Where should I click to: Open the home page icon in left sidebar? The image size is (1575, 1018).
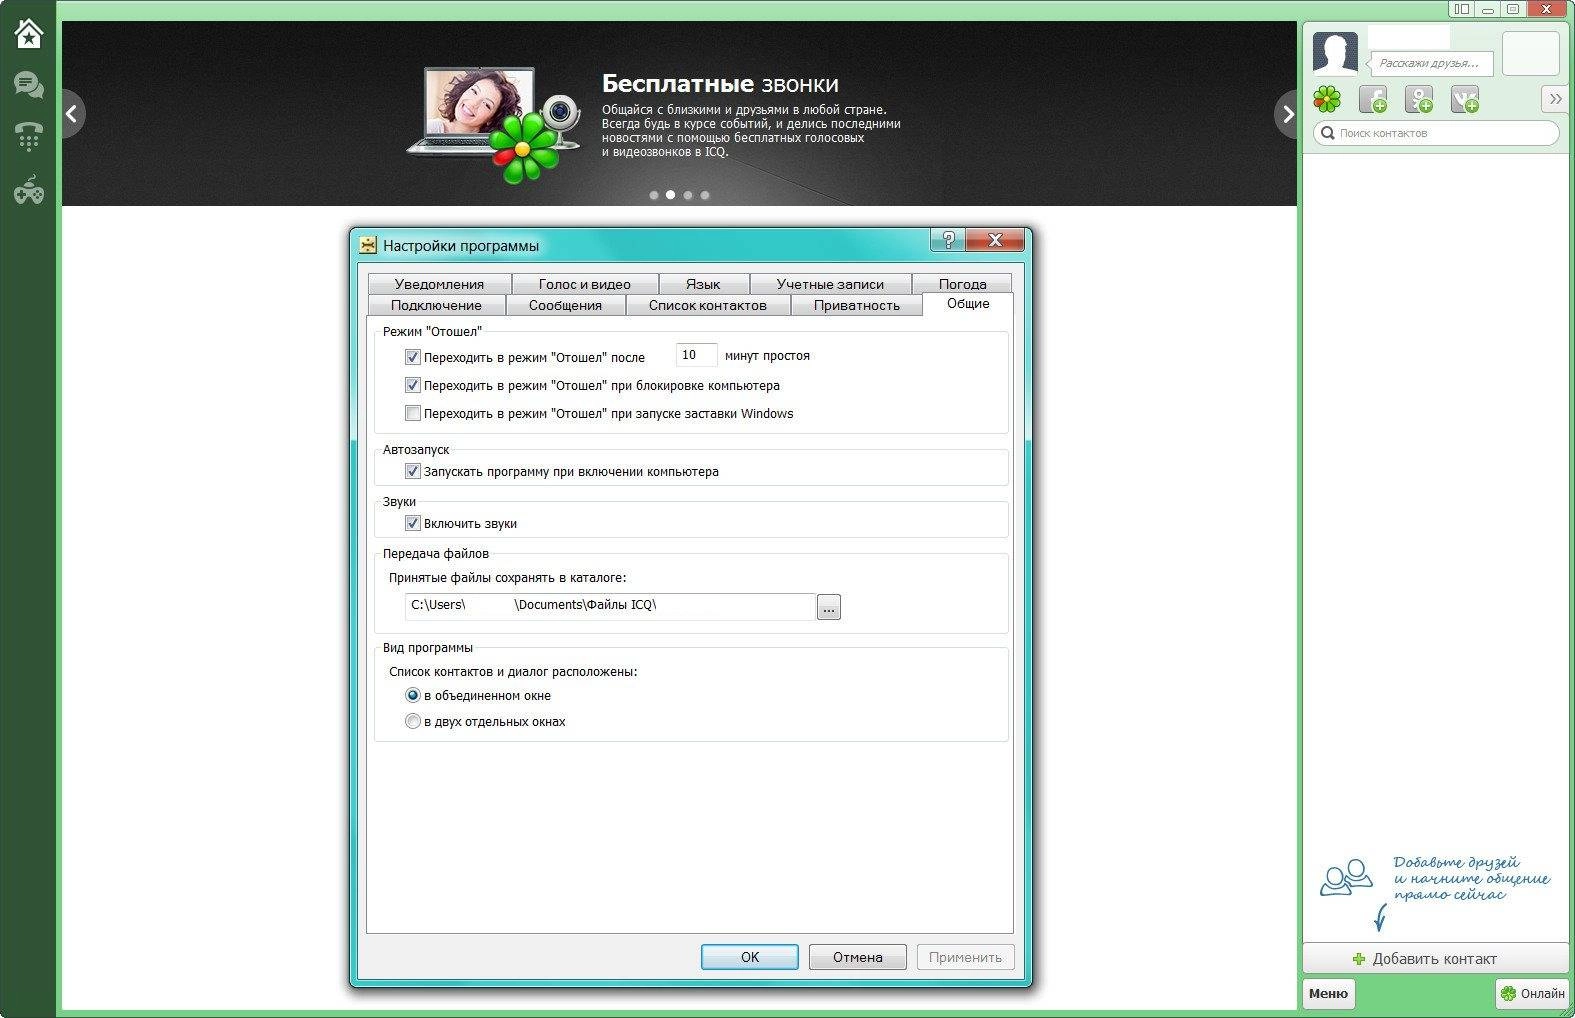[28, 34]
